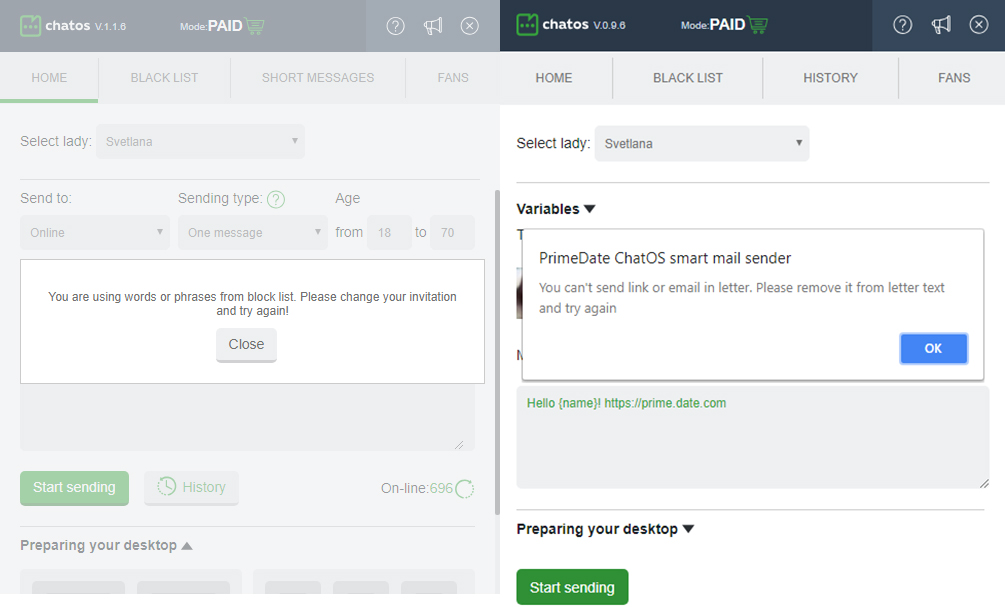Click the resize handle of the v1.1.6 message box
1005x607 pixels.
[x=459, y=445]
